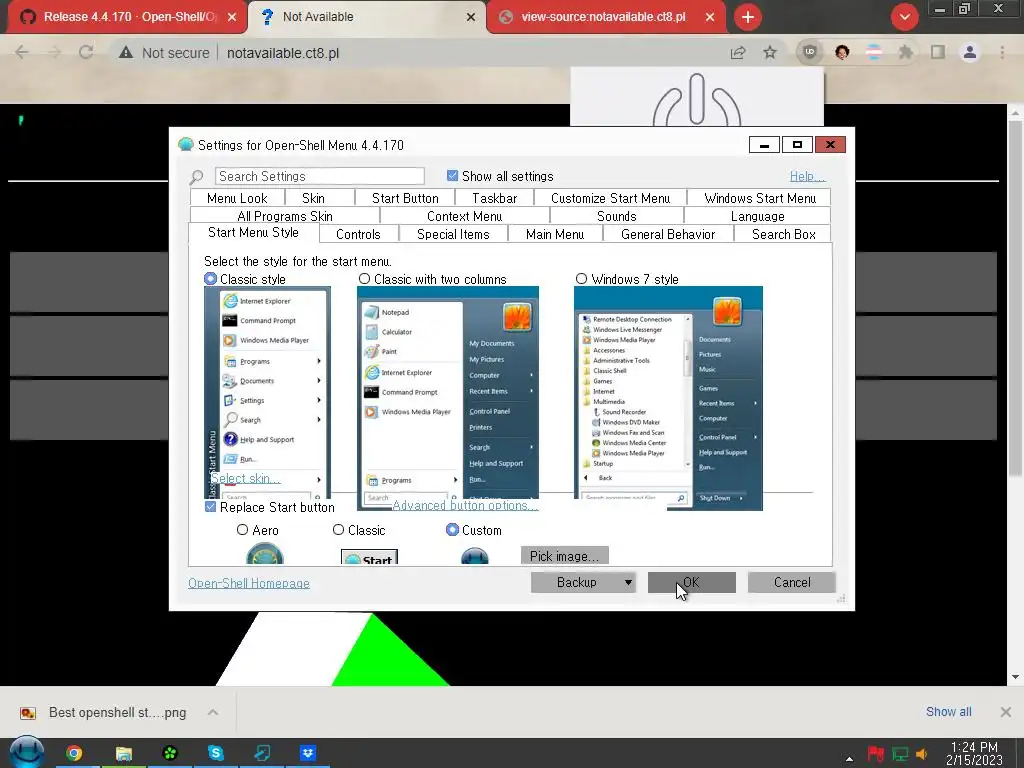1024x768 pixels.
Task: Open Dropbox from the taskbar
Action: click(308, 754)
